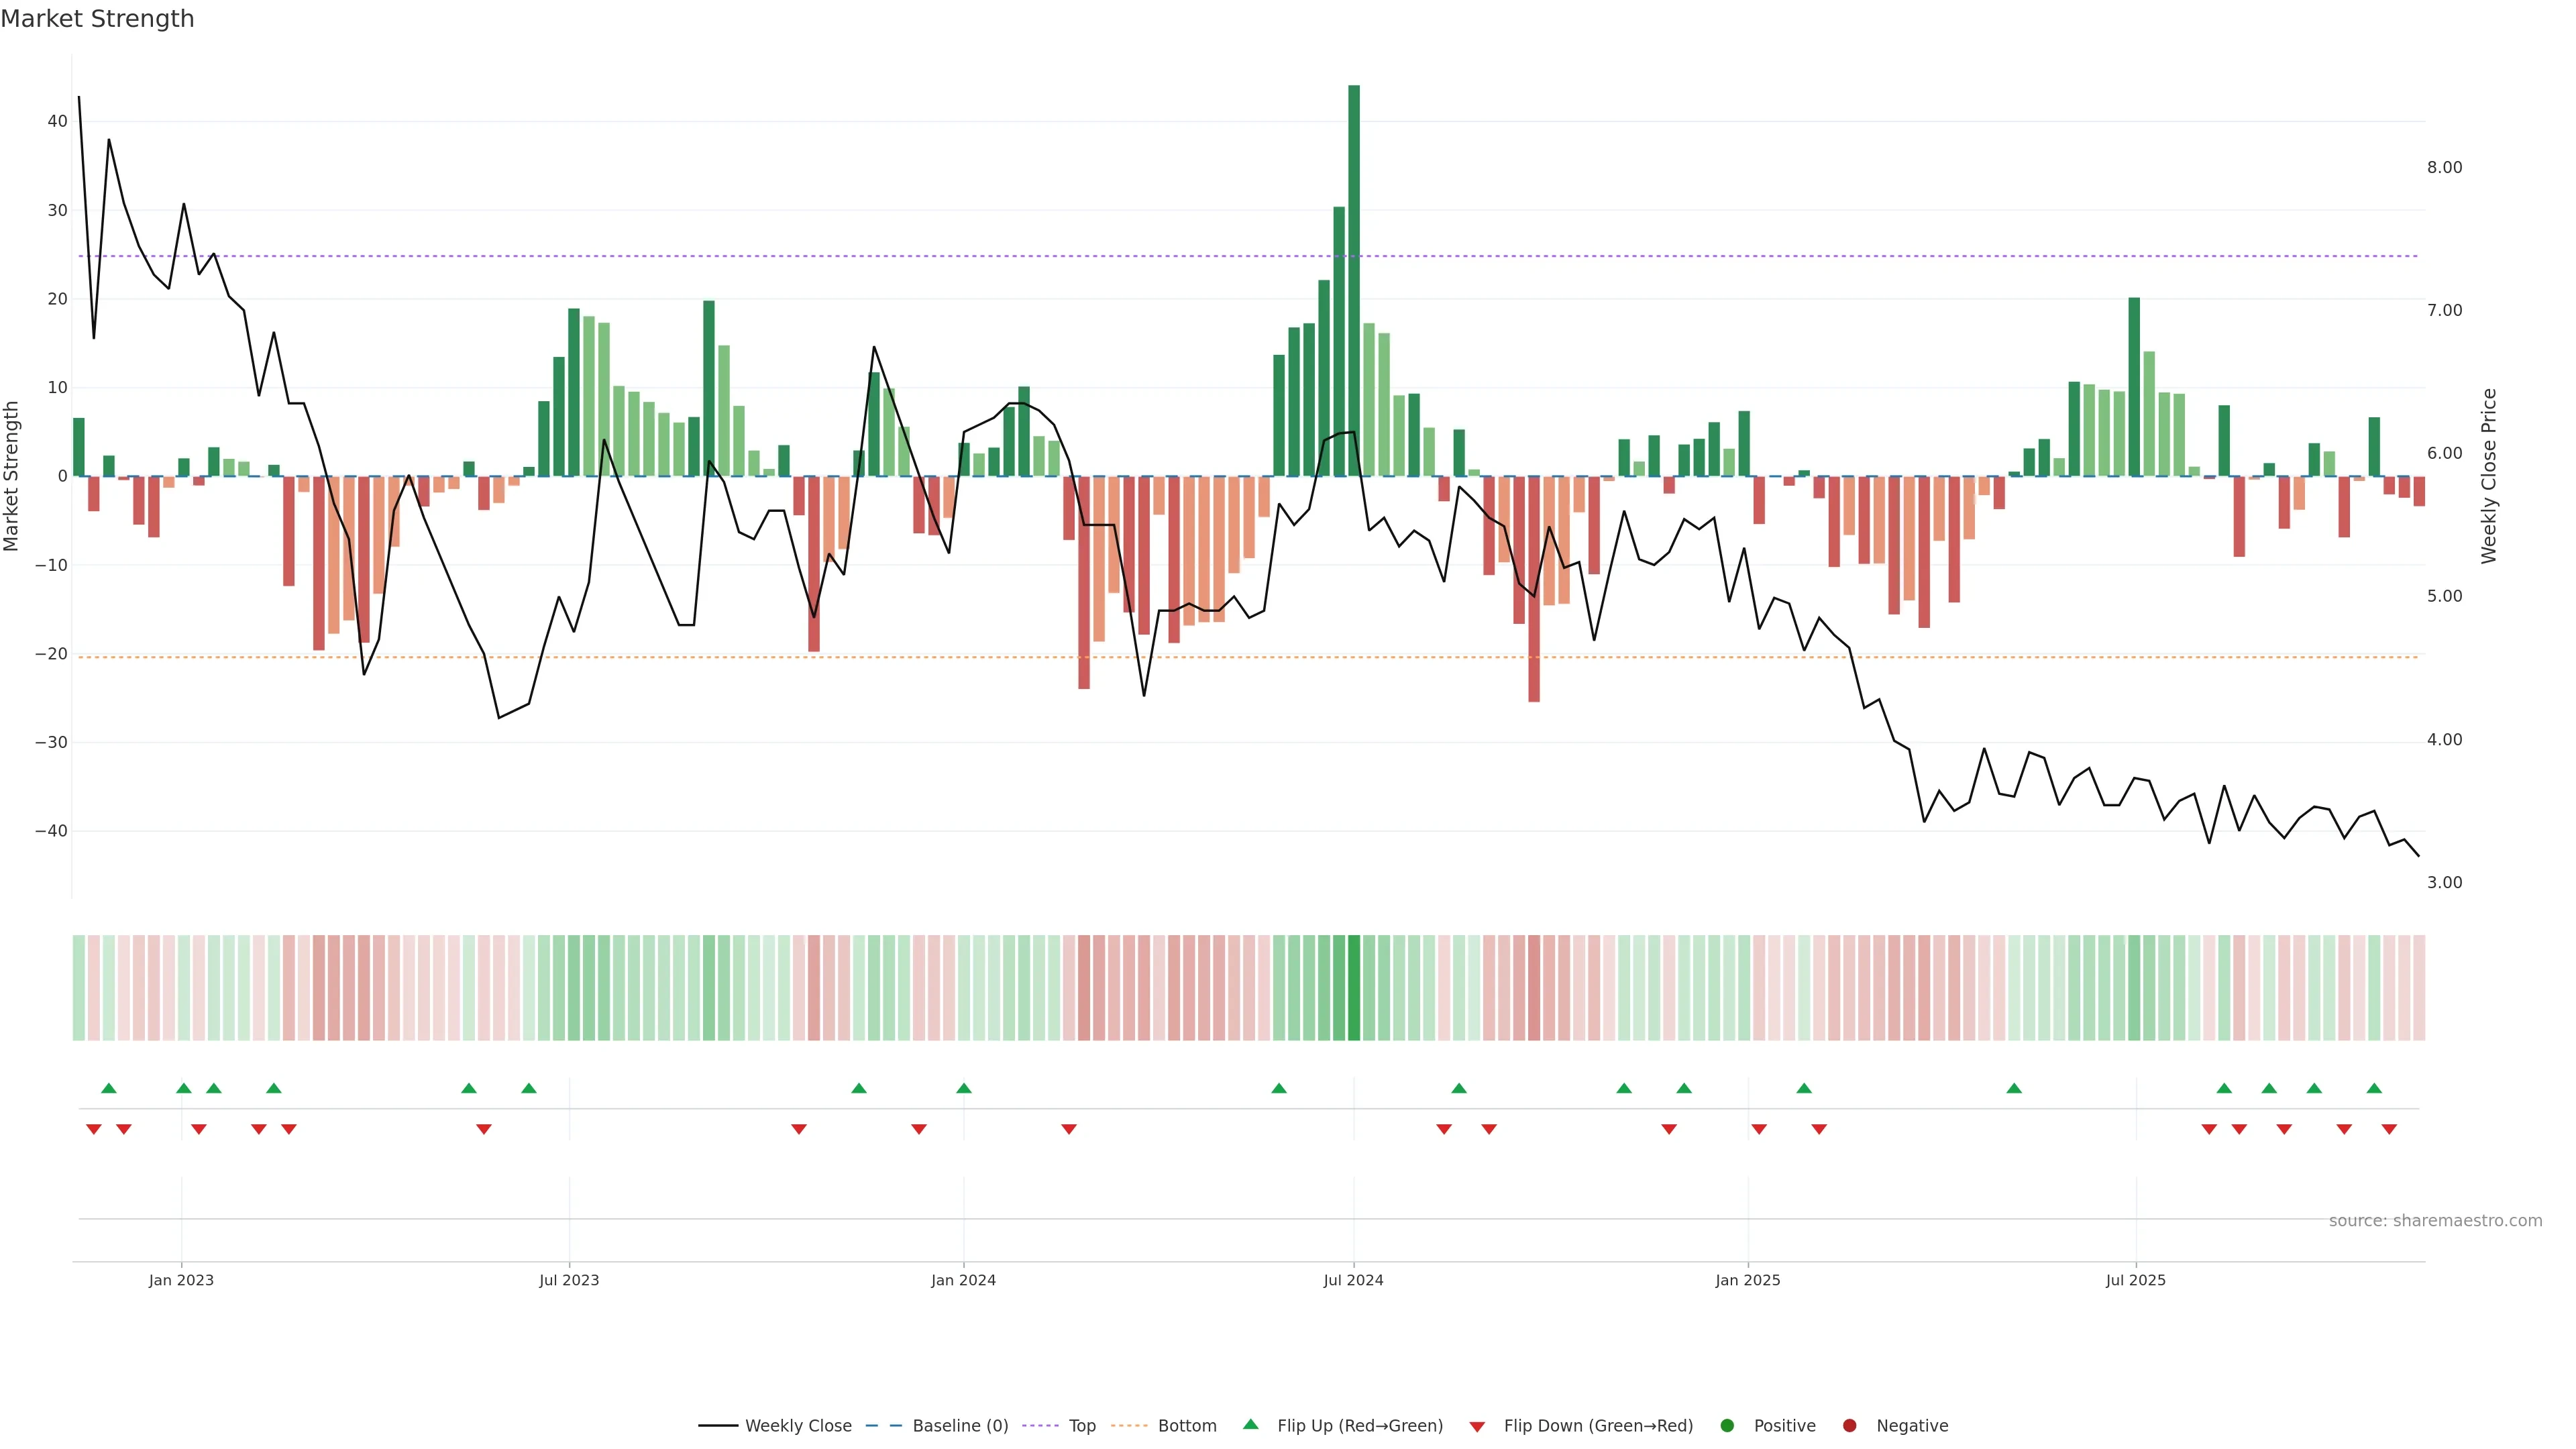Viewport: 2576px width, 1449px height.
Task: Click red Flip Down triangle in legend
Action: pos(1477,1426)
